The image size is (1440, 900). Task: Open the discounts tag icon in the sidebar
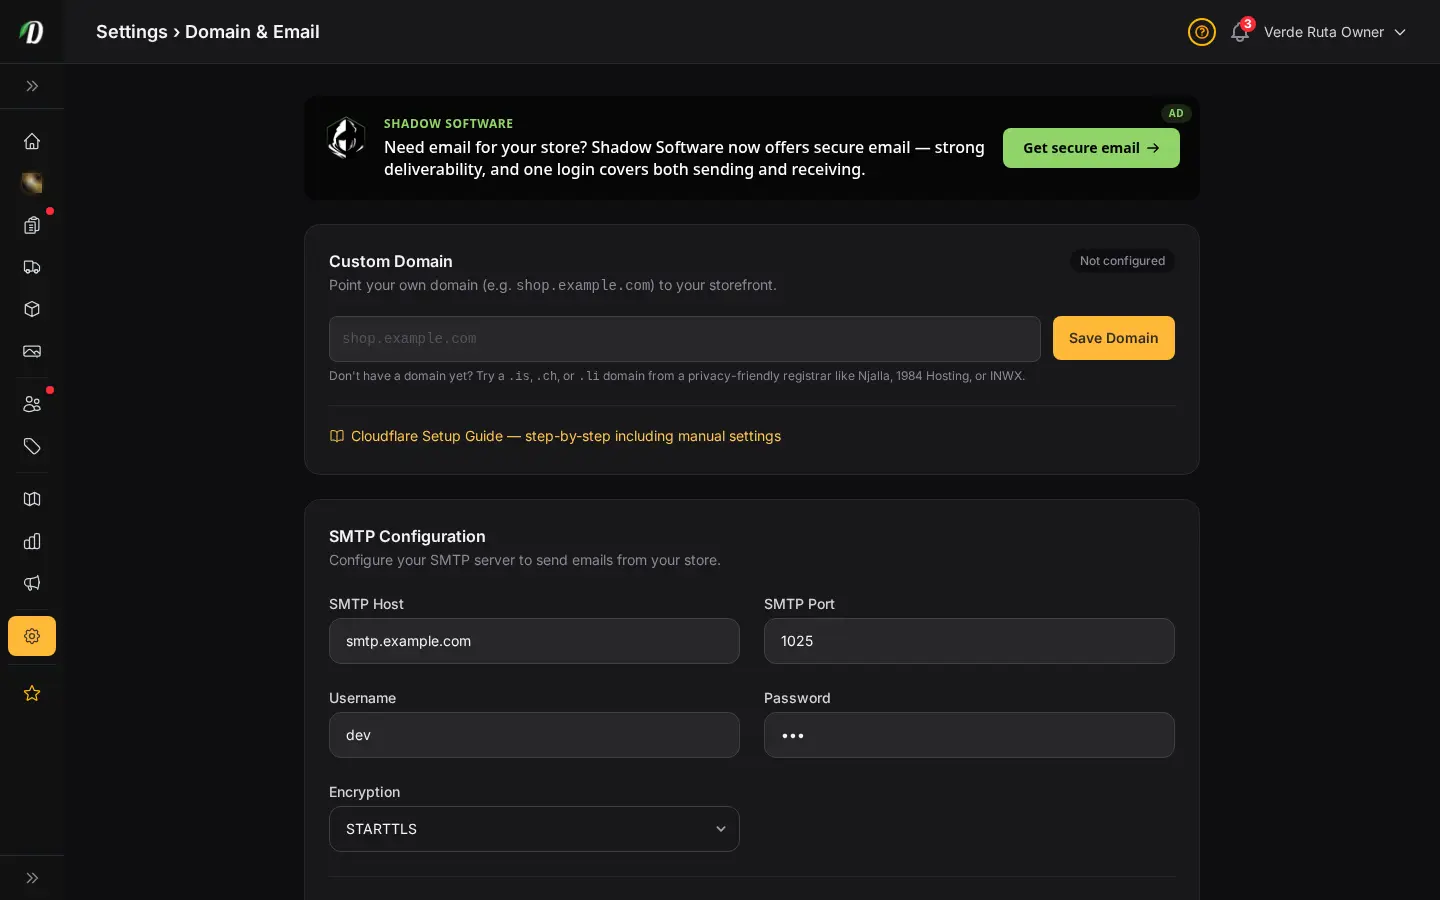tap(32, 446)
